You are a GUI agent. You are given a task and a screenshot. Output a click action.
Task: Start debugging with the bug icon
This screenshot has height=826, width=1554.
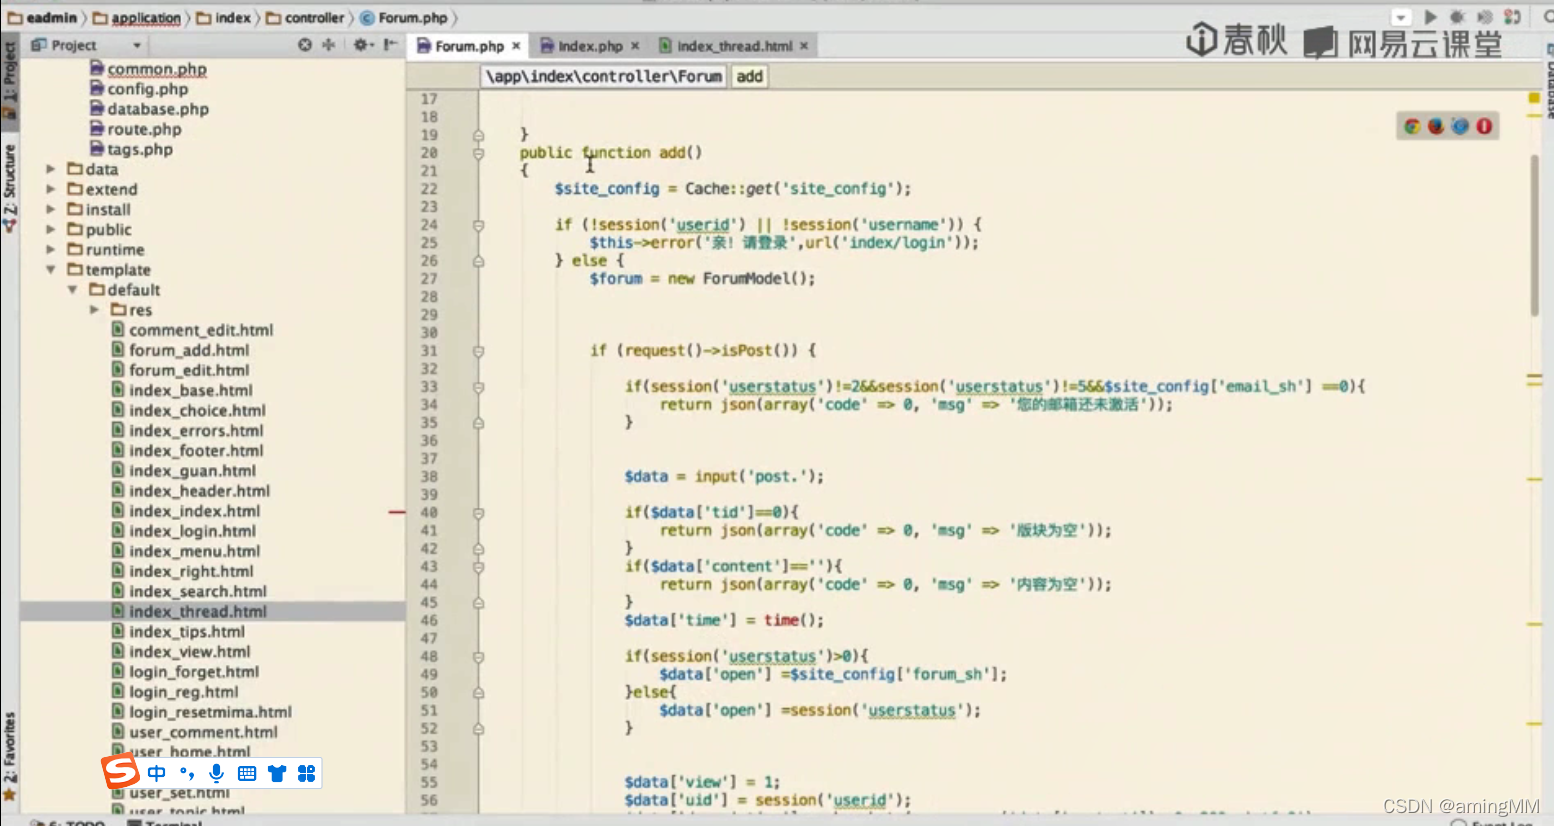1457,17
